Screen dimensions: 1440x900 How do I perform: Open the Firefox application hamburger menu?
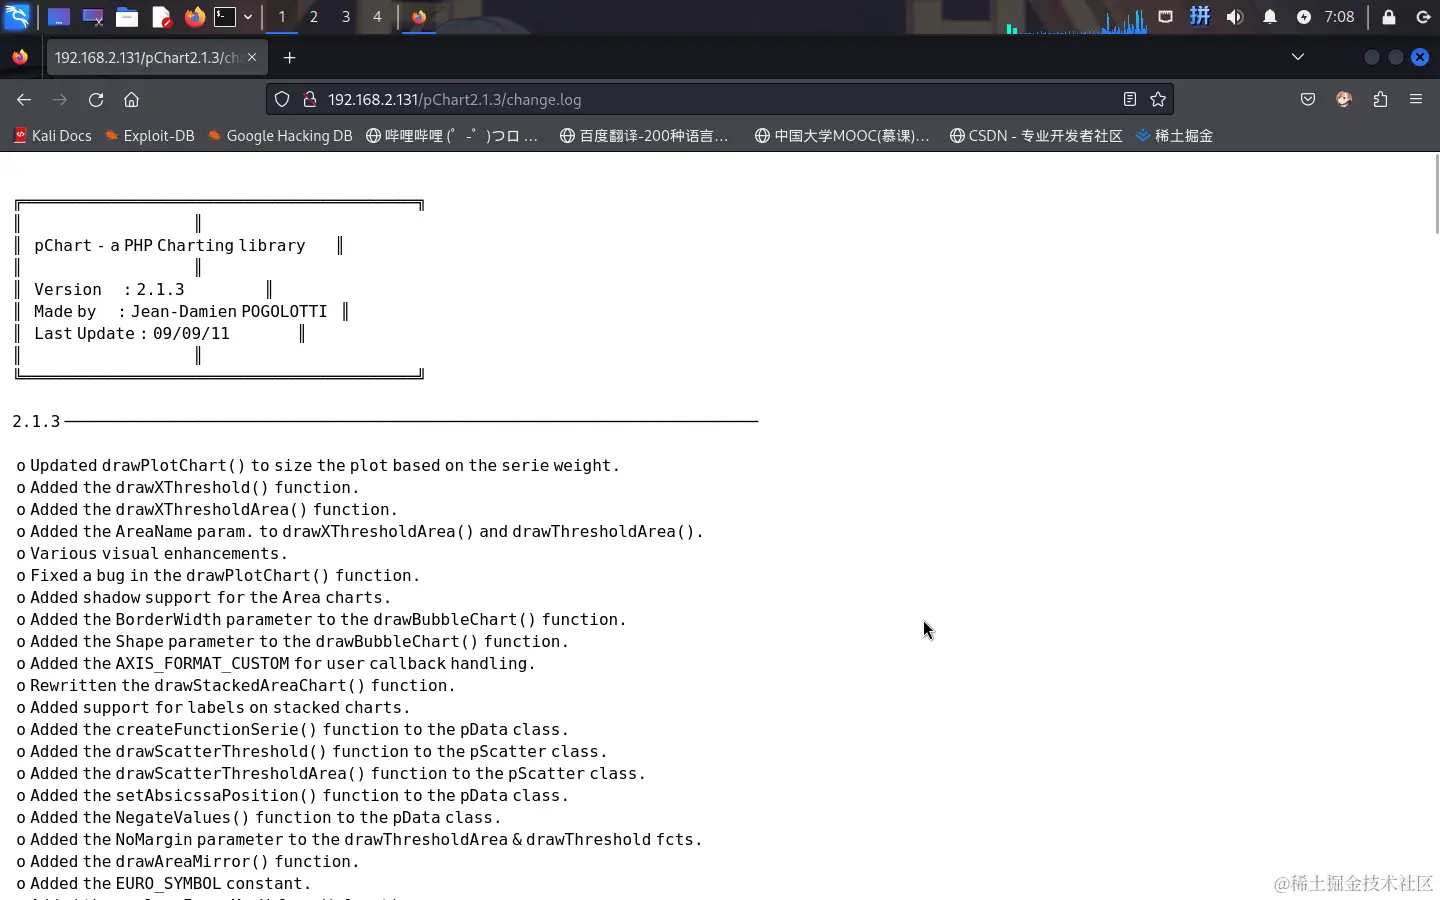(x=1416, y=99)
